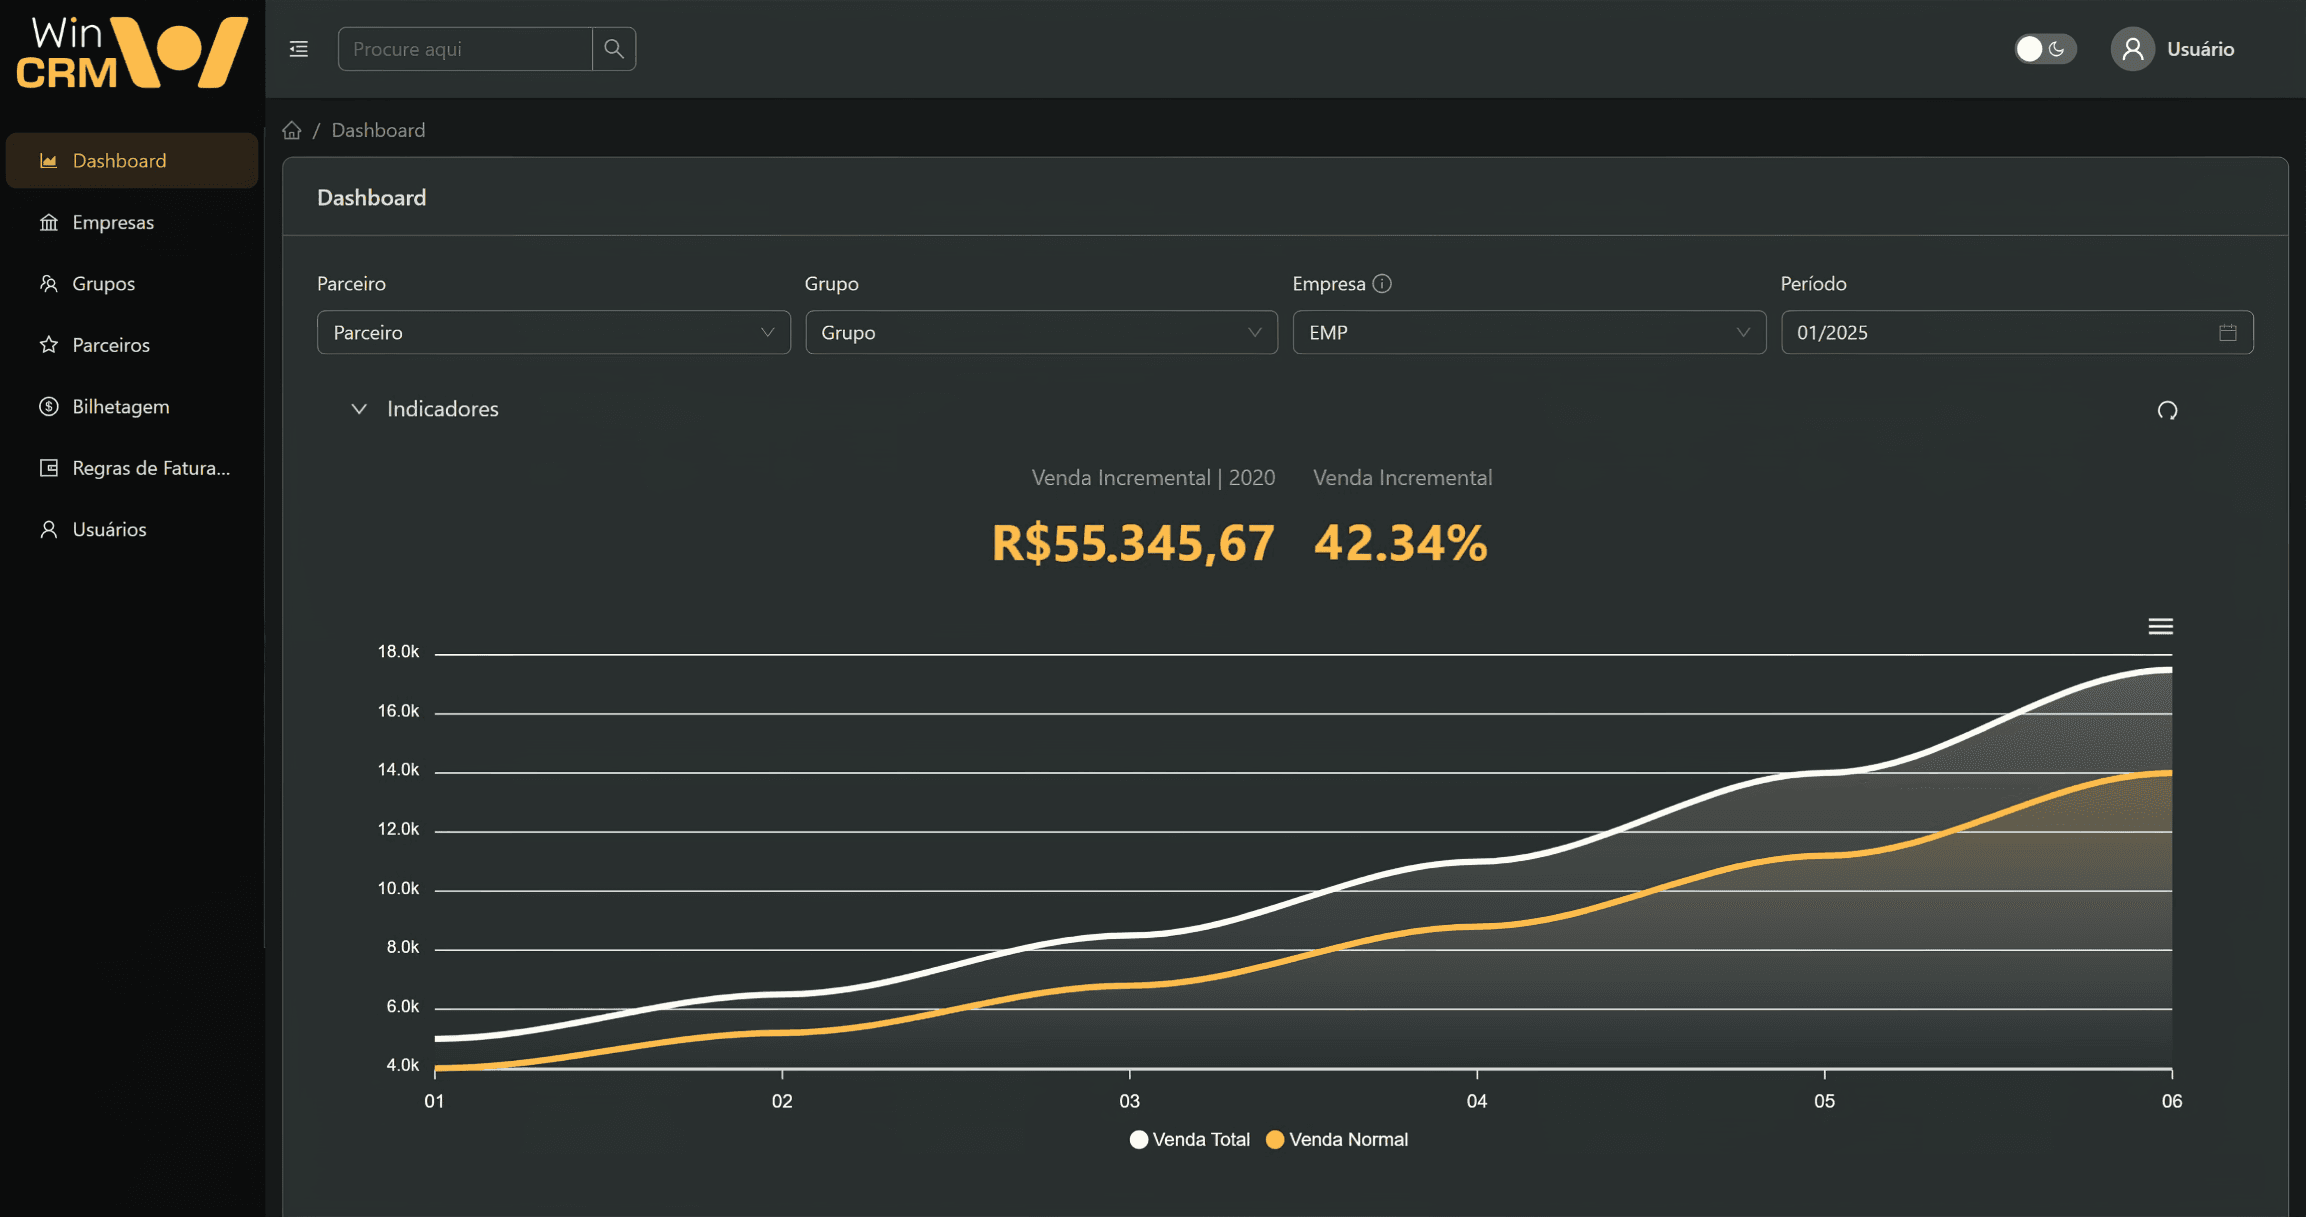Image resolution: width=2306 pixels, height=1217 pixels.
Task: Open Empresas in the sidebar
Action: point(113,223)
